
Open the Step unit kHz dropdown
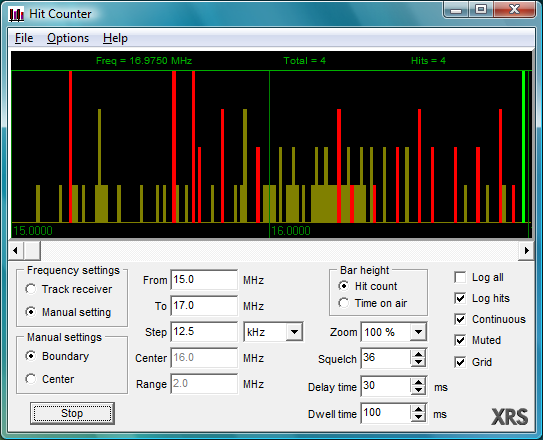[x=294, y=332]
